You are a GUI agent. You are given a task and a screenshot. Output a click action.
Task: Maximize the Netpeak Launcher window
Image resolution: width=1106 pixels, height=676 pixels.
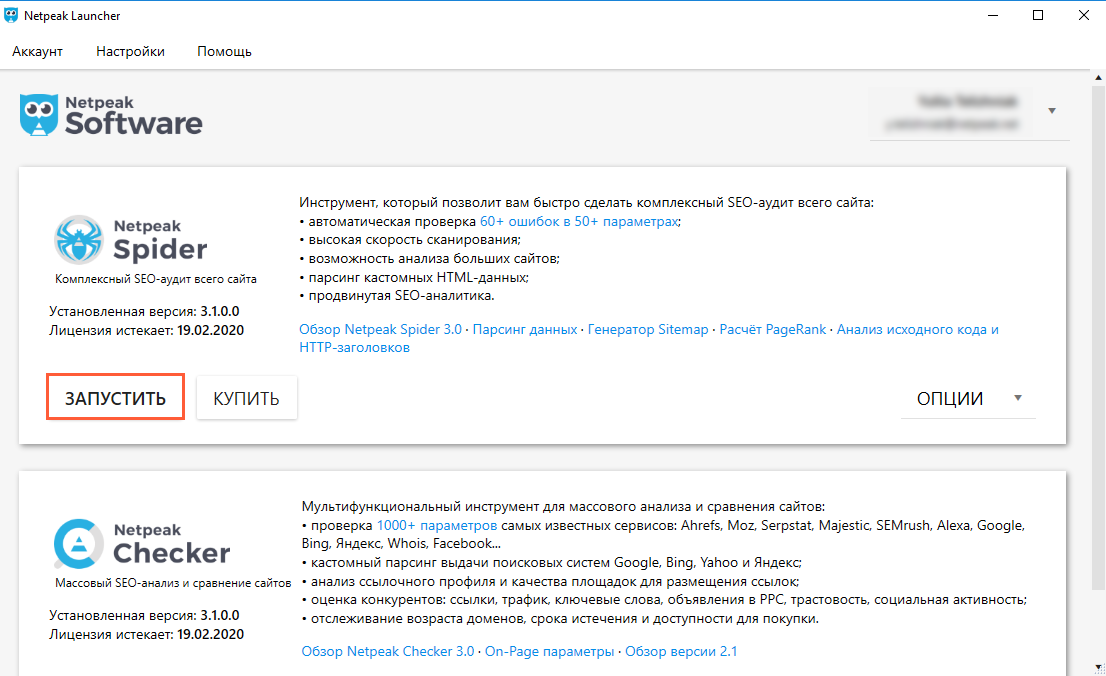pyautogui.click(x=1038, y=15)
